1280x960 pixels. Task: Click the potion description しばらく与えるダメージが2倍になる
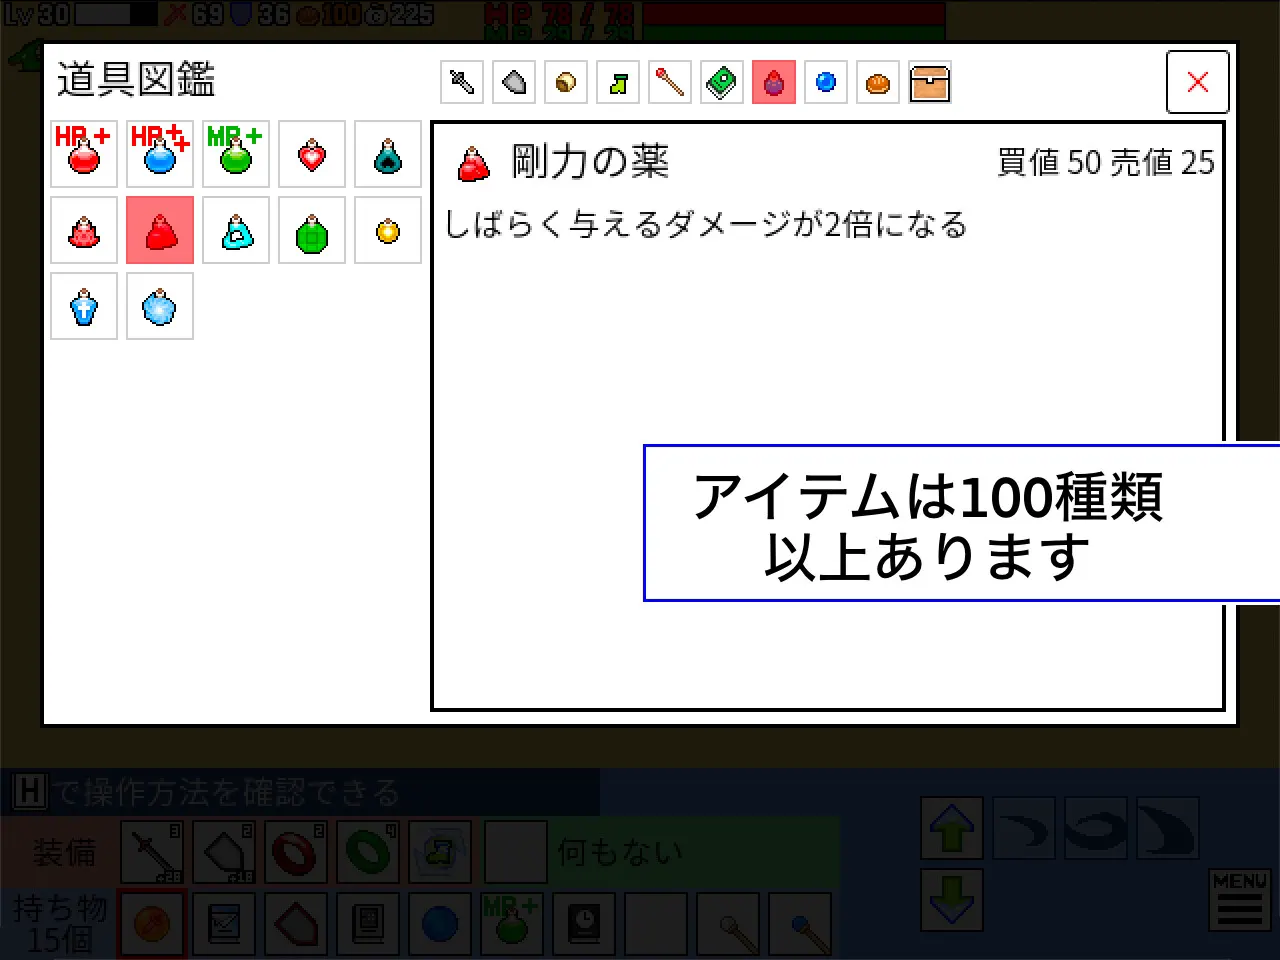pyautogui.click(x=706, y=225)
